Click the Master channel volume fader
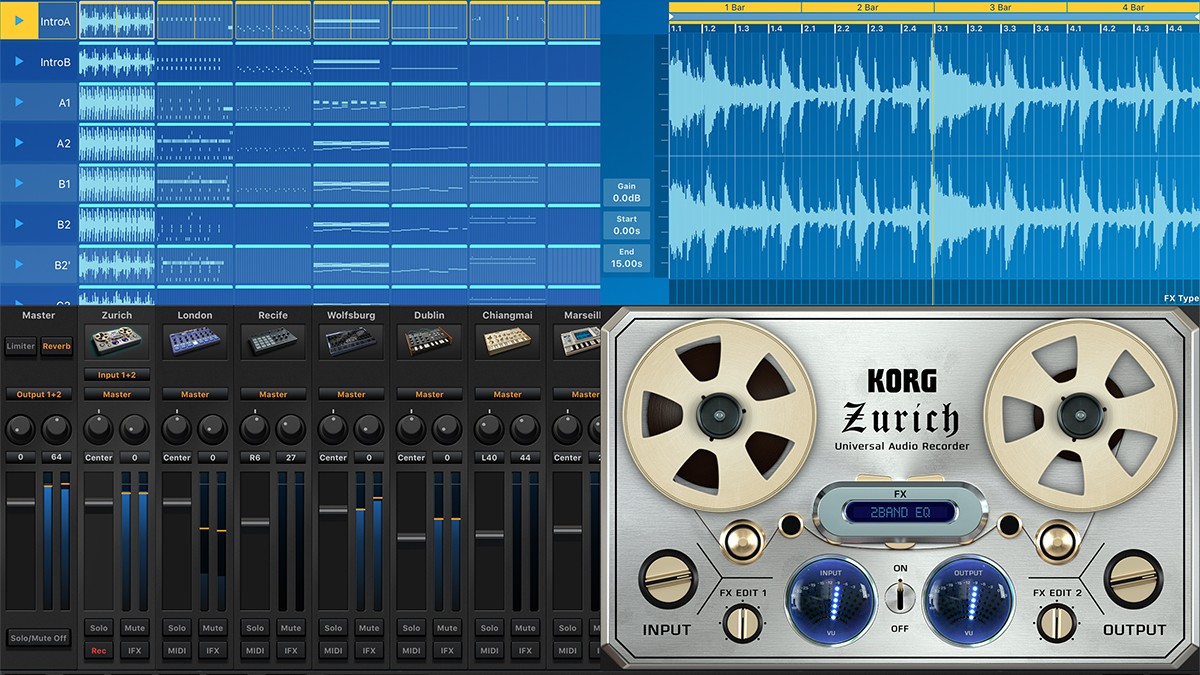Screen dimensions: 1200x675 [x=21, y=502]
